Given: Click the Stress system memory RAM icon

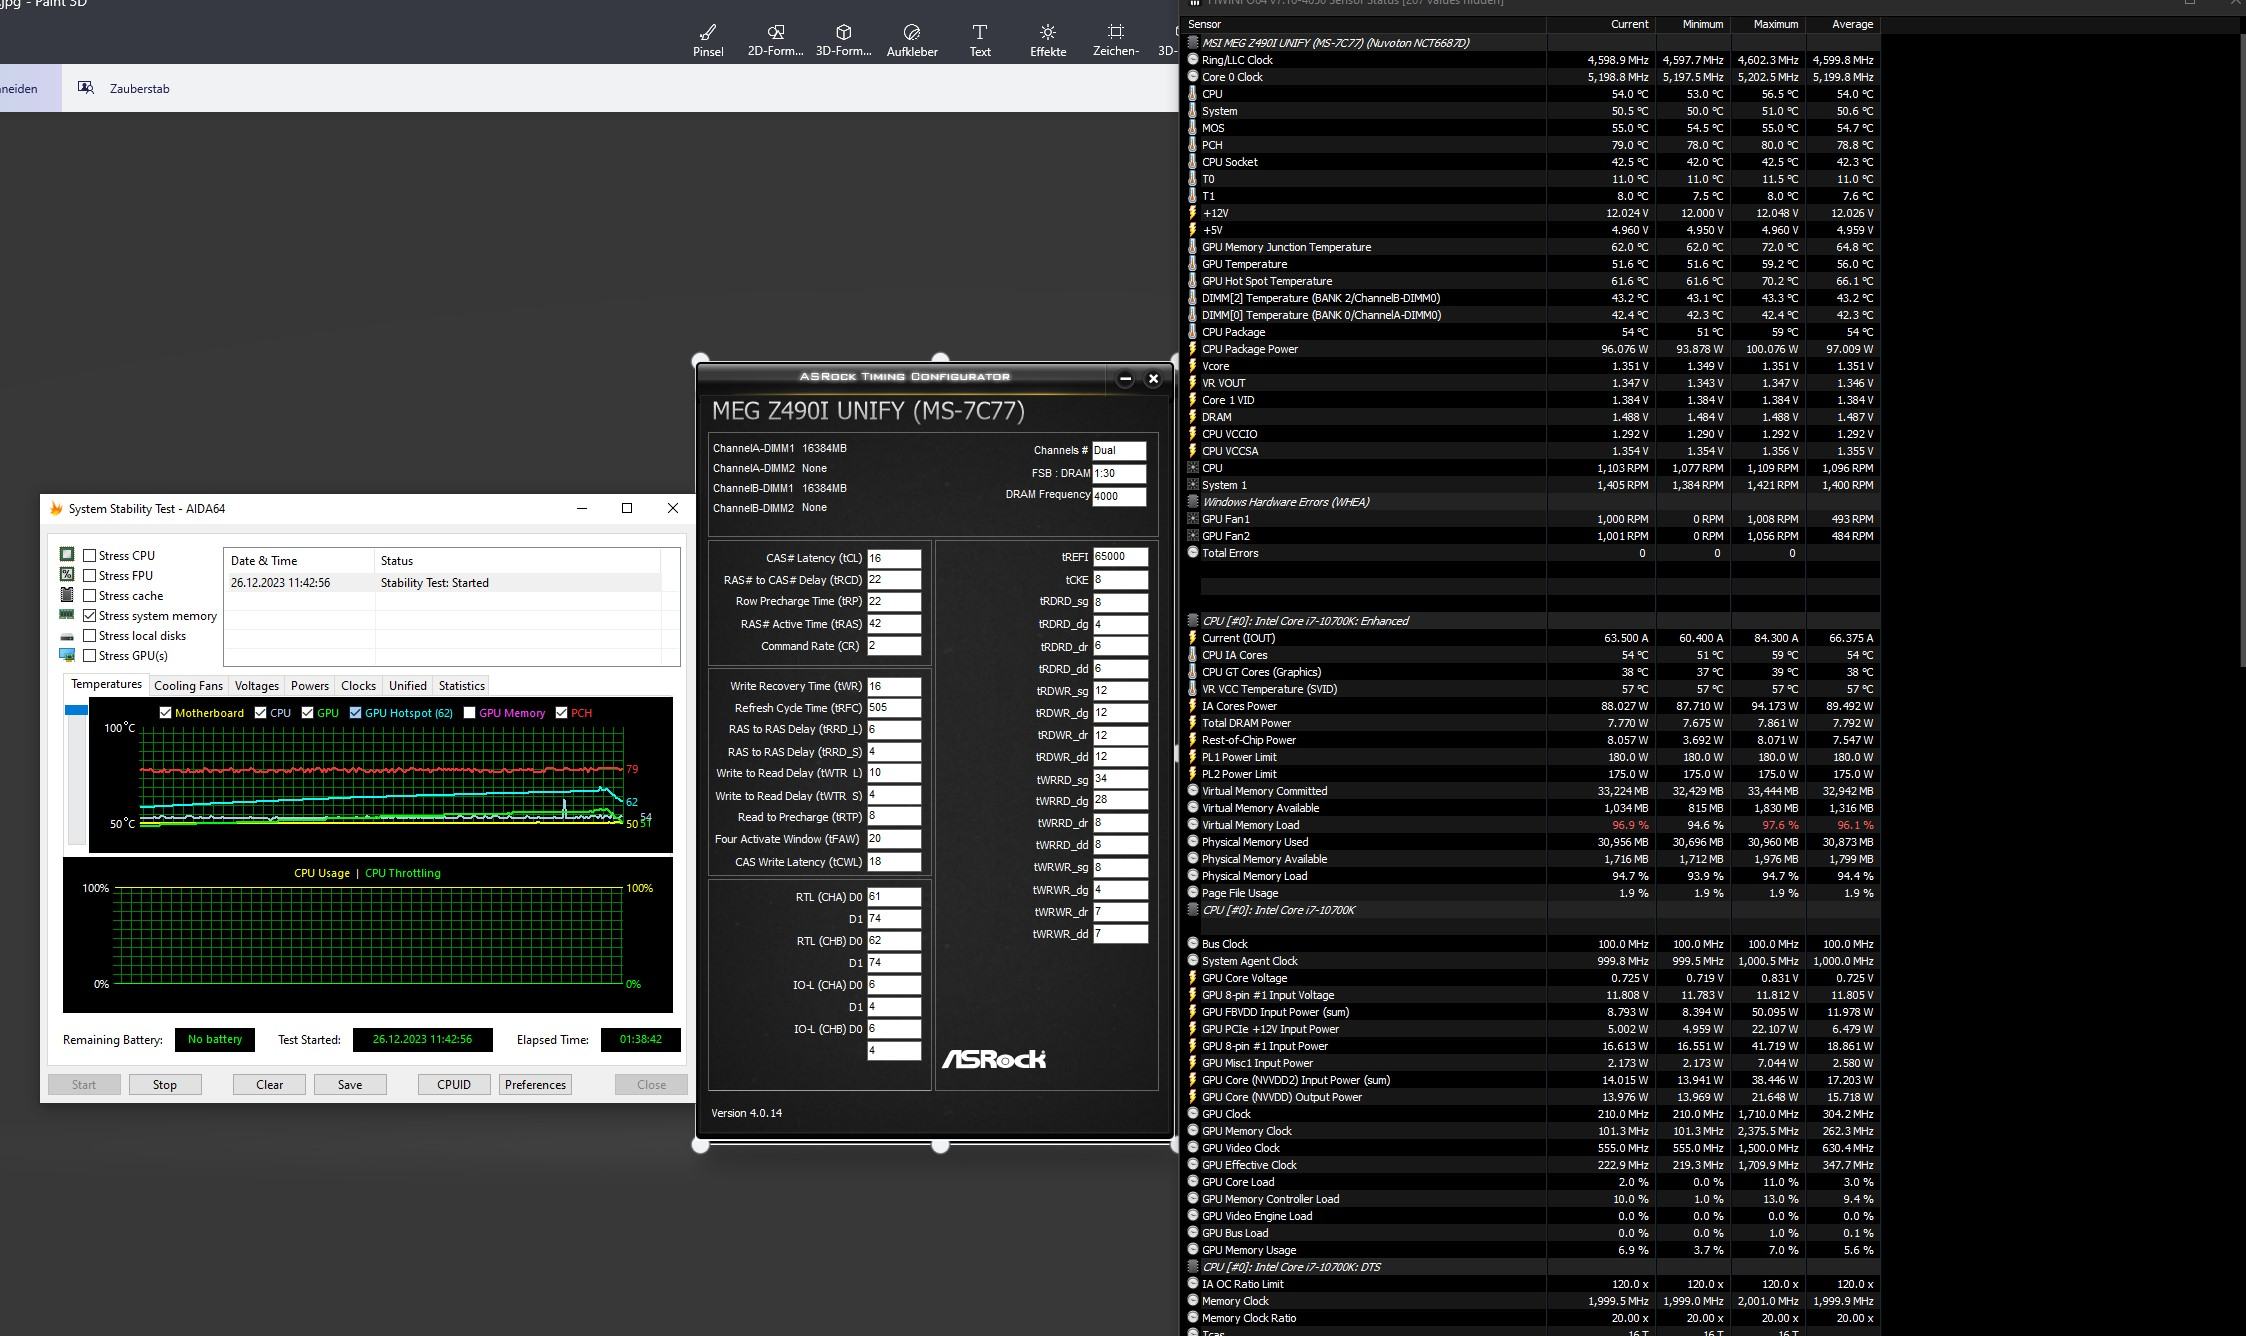Looking at the screenshot, I should (x=67, y=615).
